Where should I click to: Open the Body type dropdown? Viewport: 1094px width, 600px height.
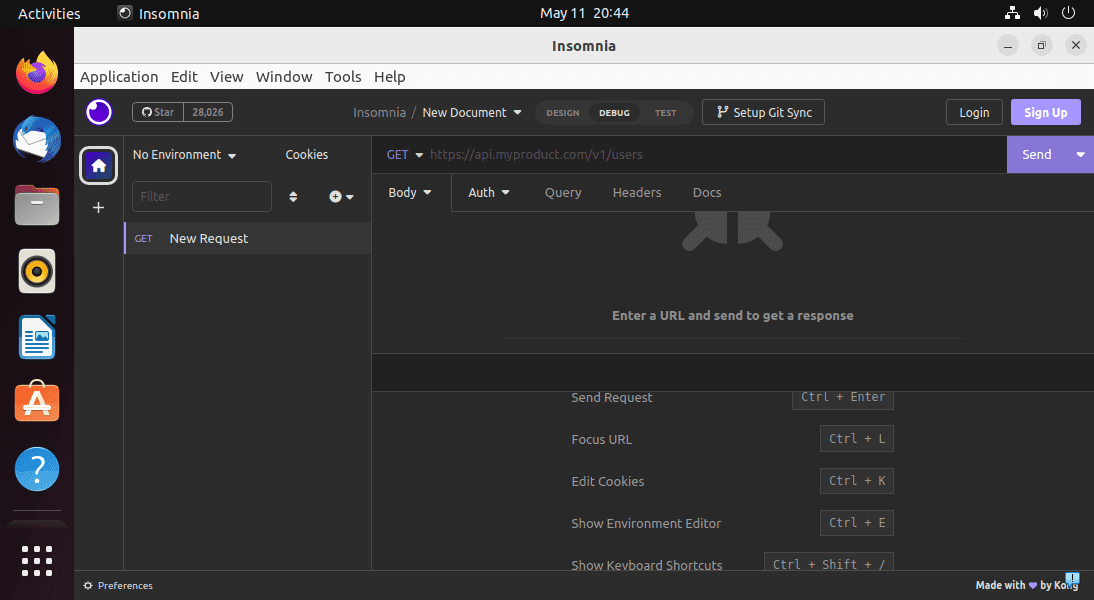(410, 193)
